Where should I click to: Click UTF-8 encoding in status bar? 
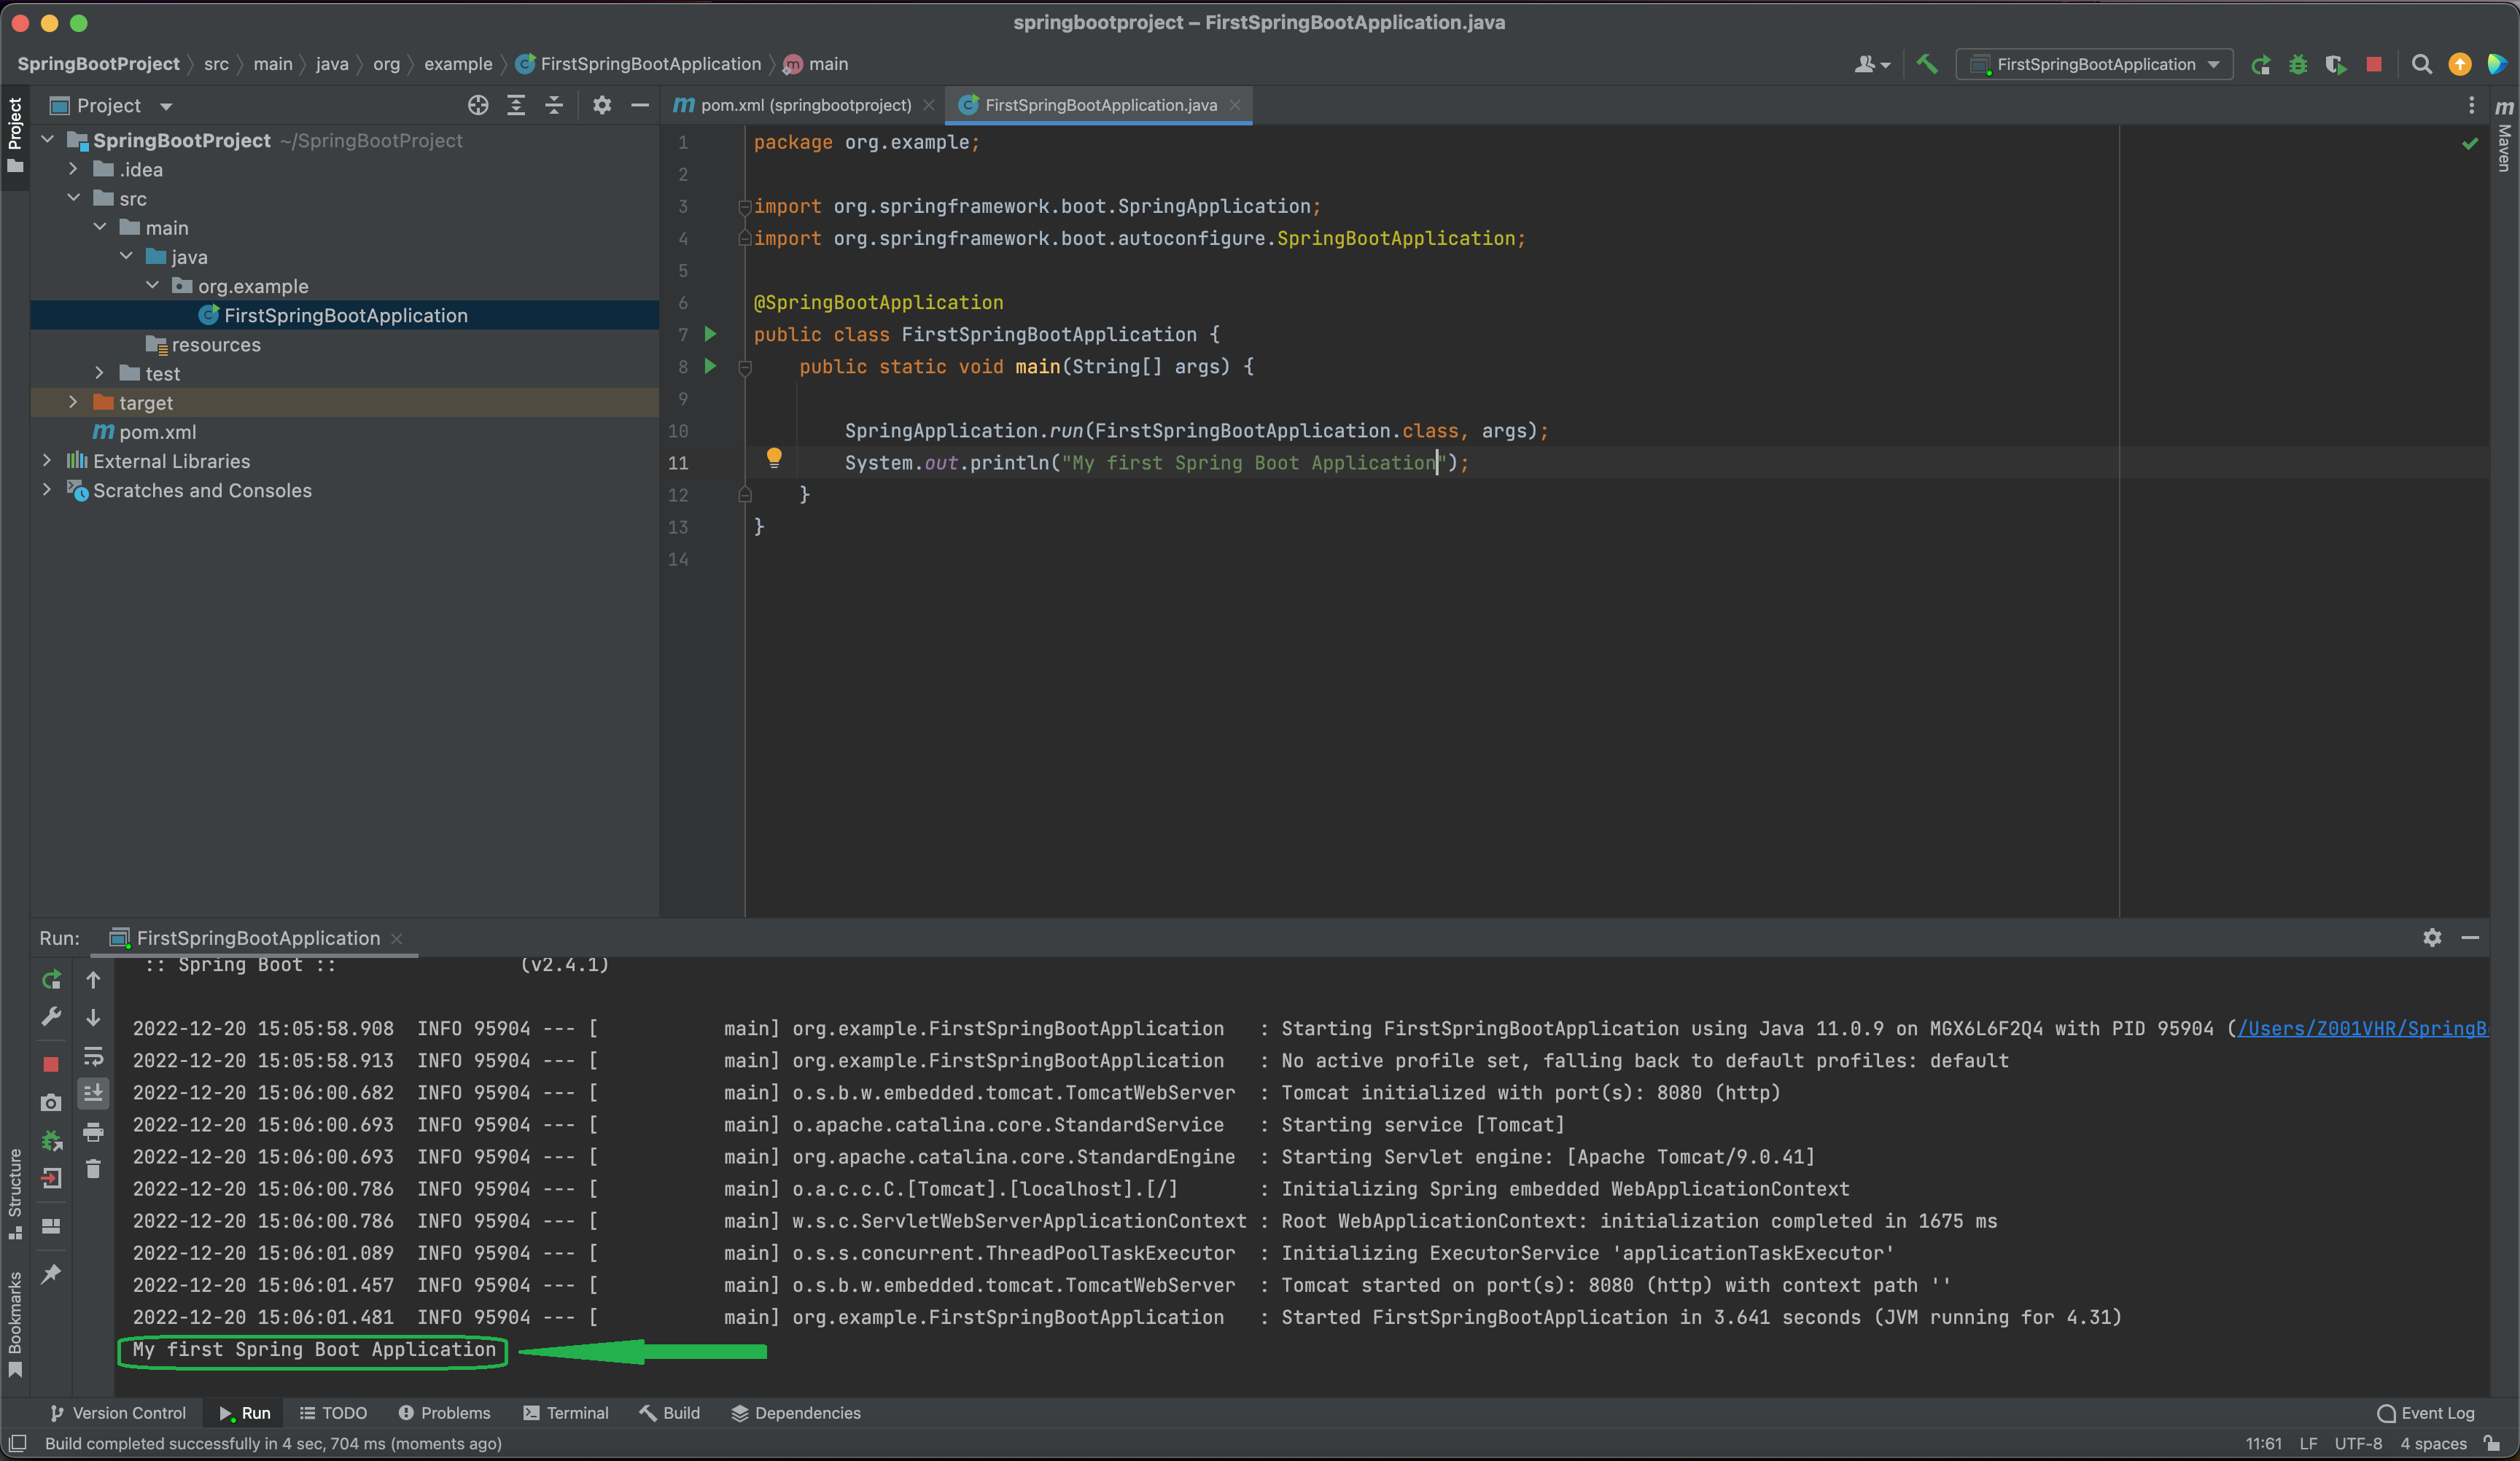pyautogui.click(x=2358, y=1443)
